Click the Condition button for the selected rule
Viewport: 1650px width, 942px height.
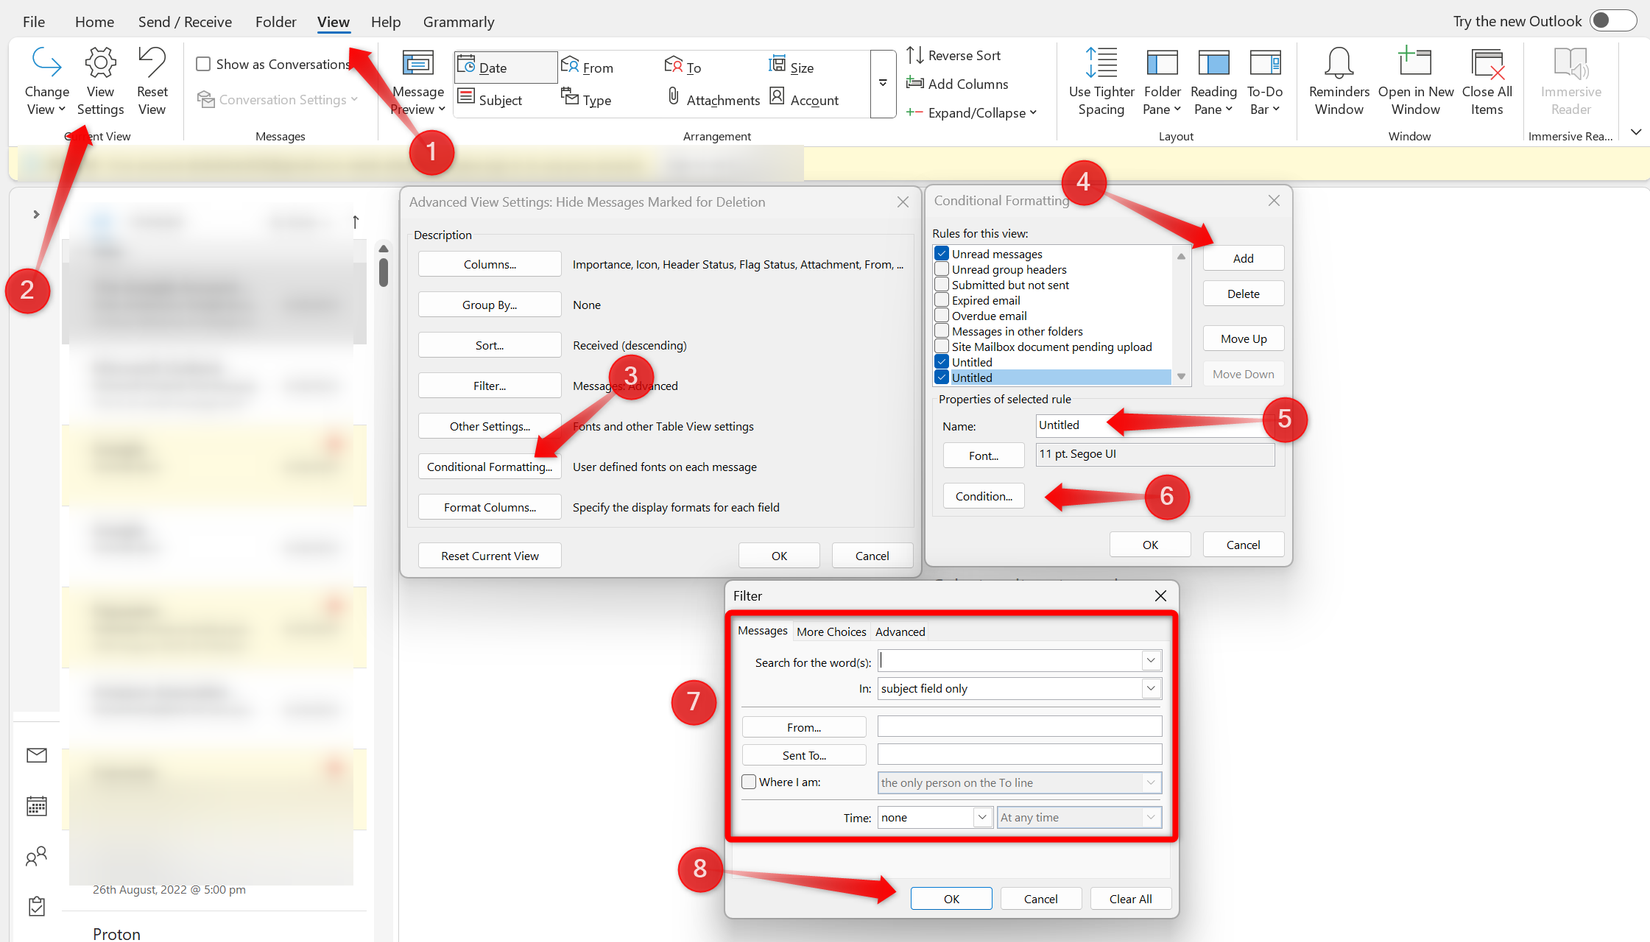coord(983,495)
